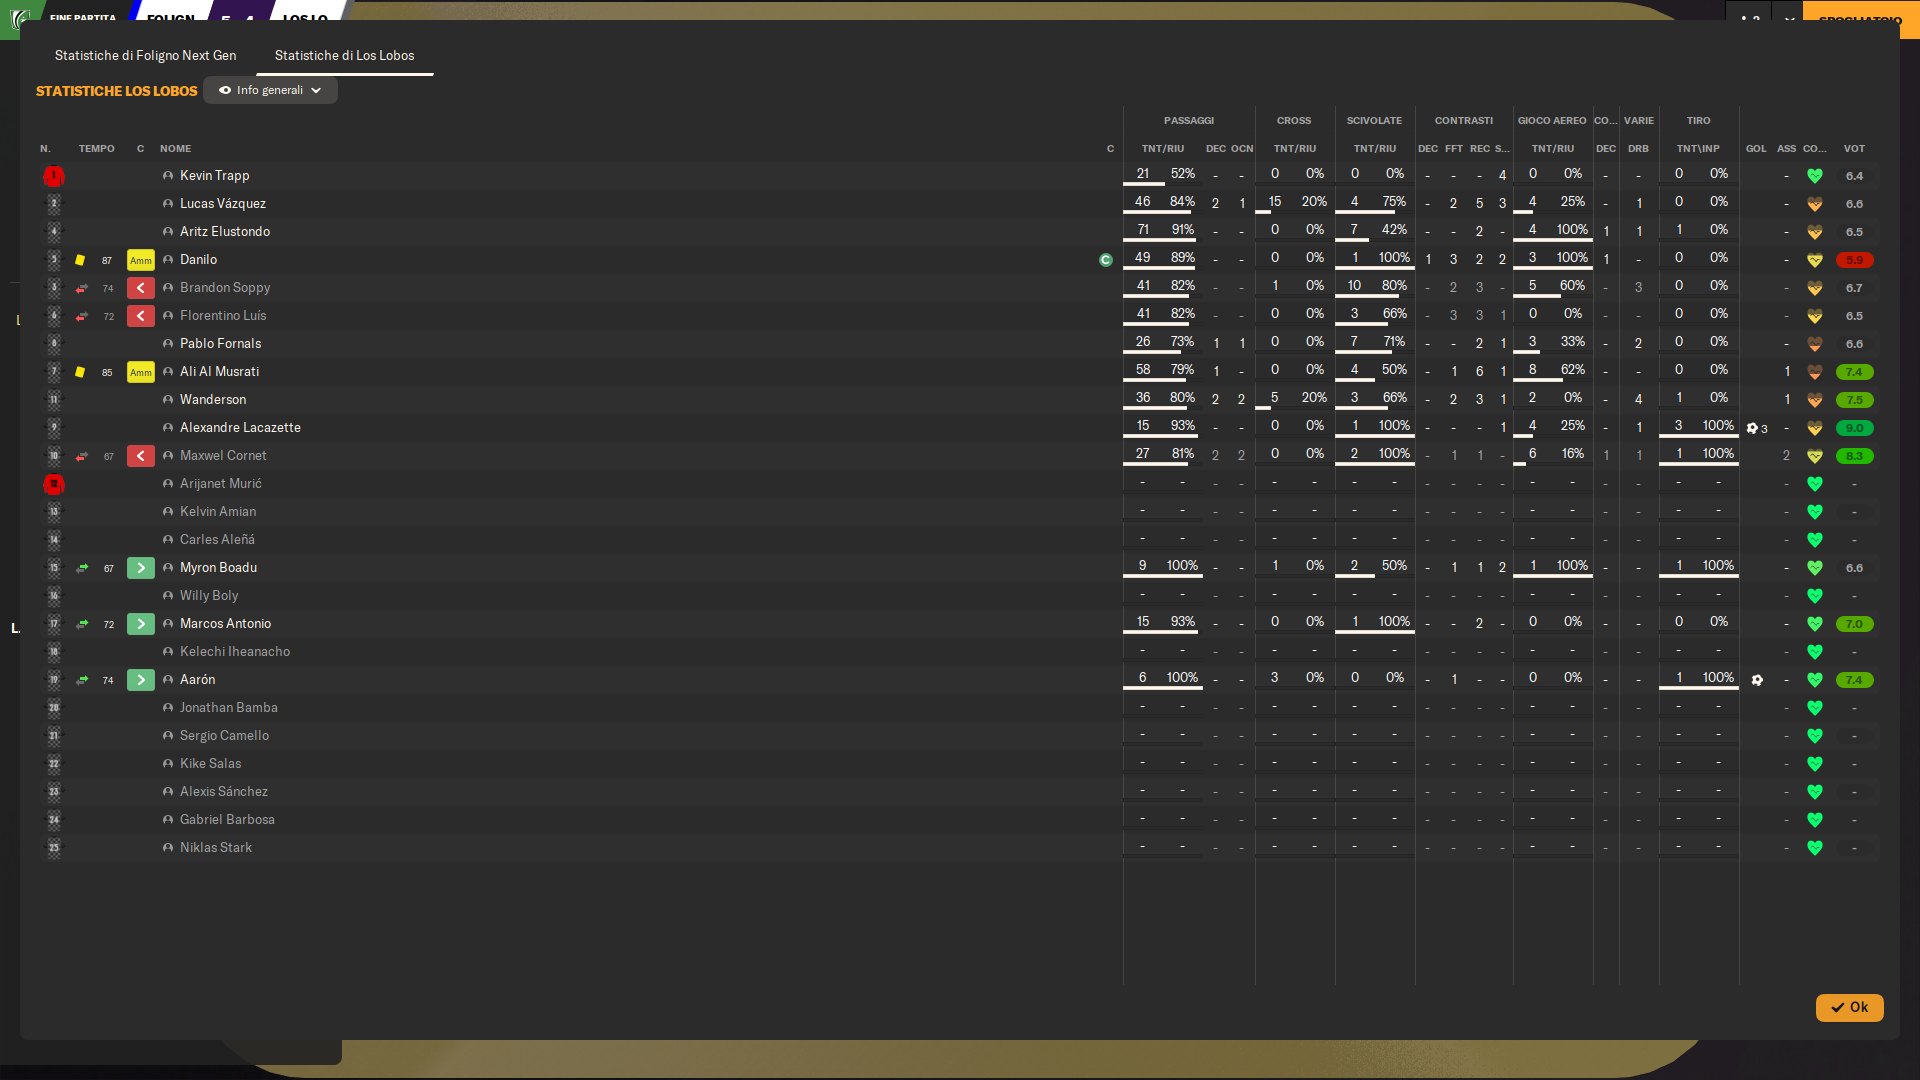Open Alexandre Lacazette's player profile
Viewport: 1920px width, 1080px height.
[x=240, y=428]
